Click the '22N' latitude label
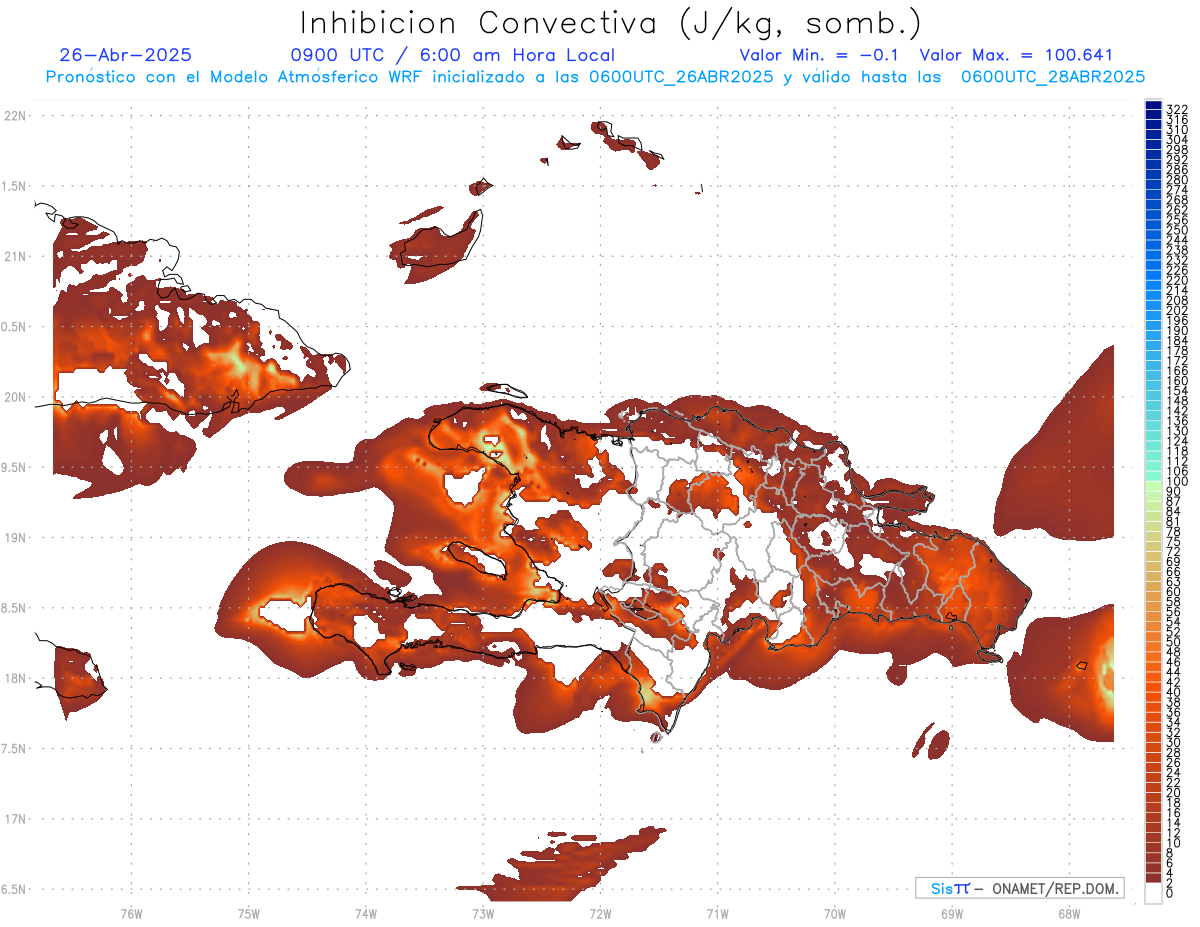This screenshot has width=1200, height=927. 16,116
